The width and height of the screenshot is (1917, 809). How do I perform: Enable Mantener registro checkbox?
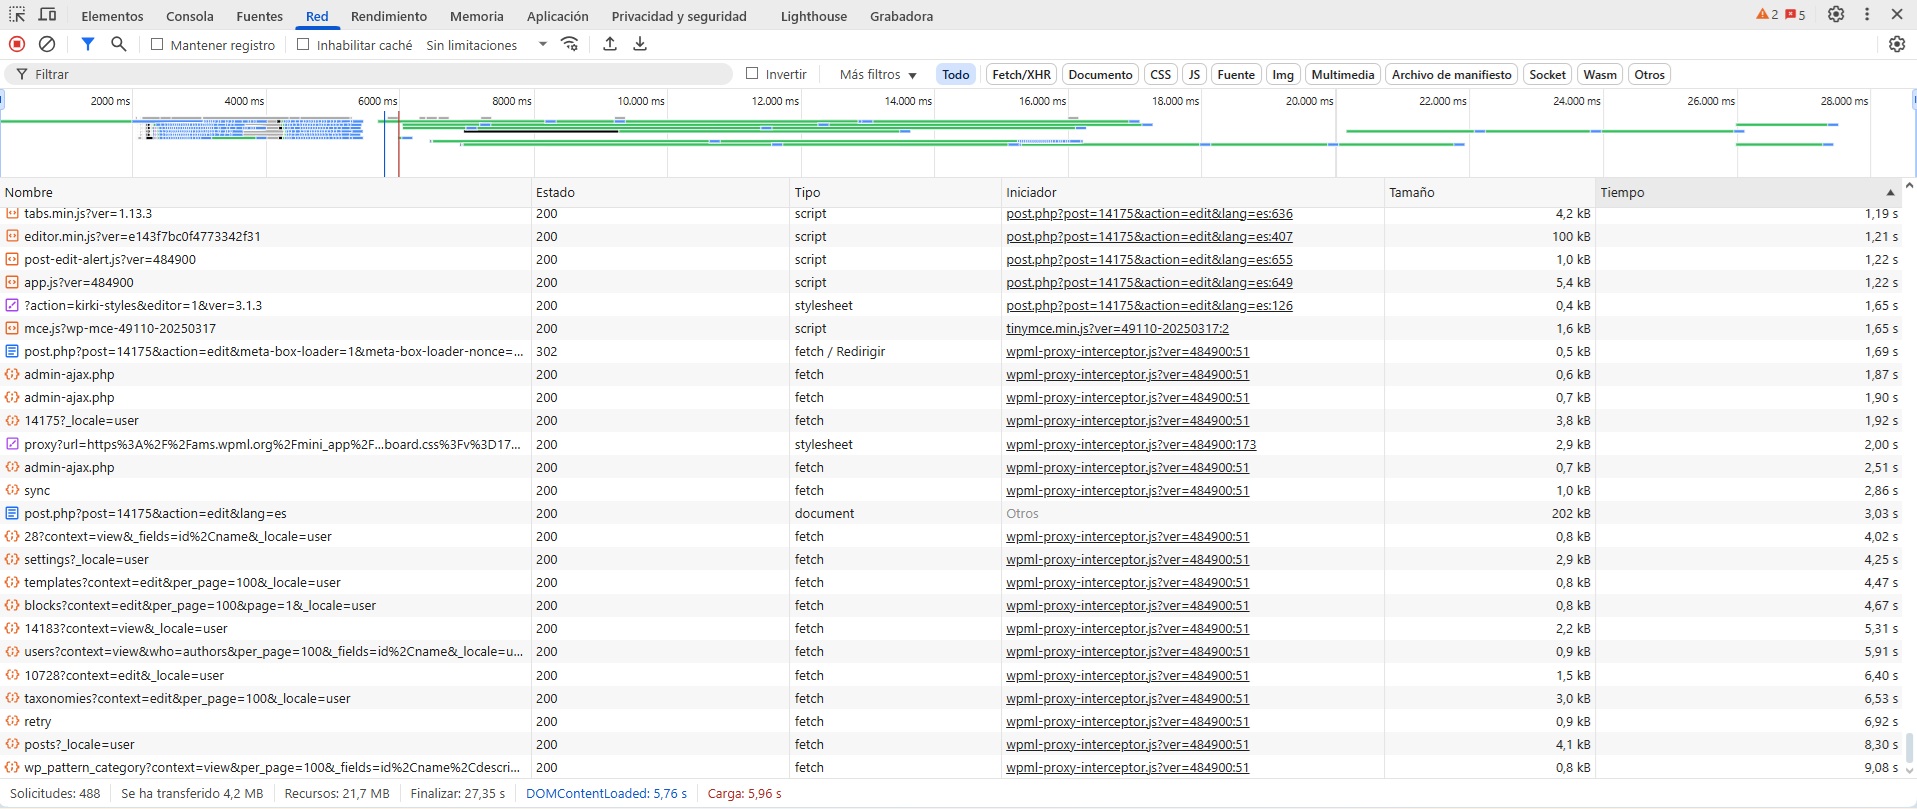click(157, 44)
